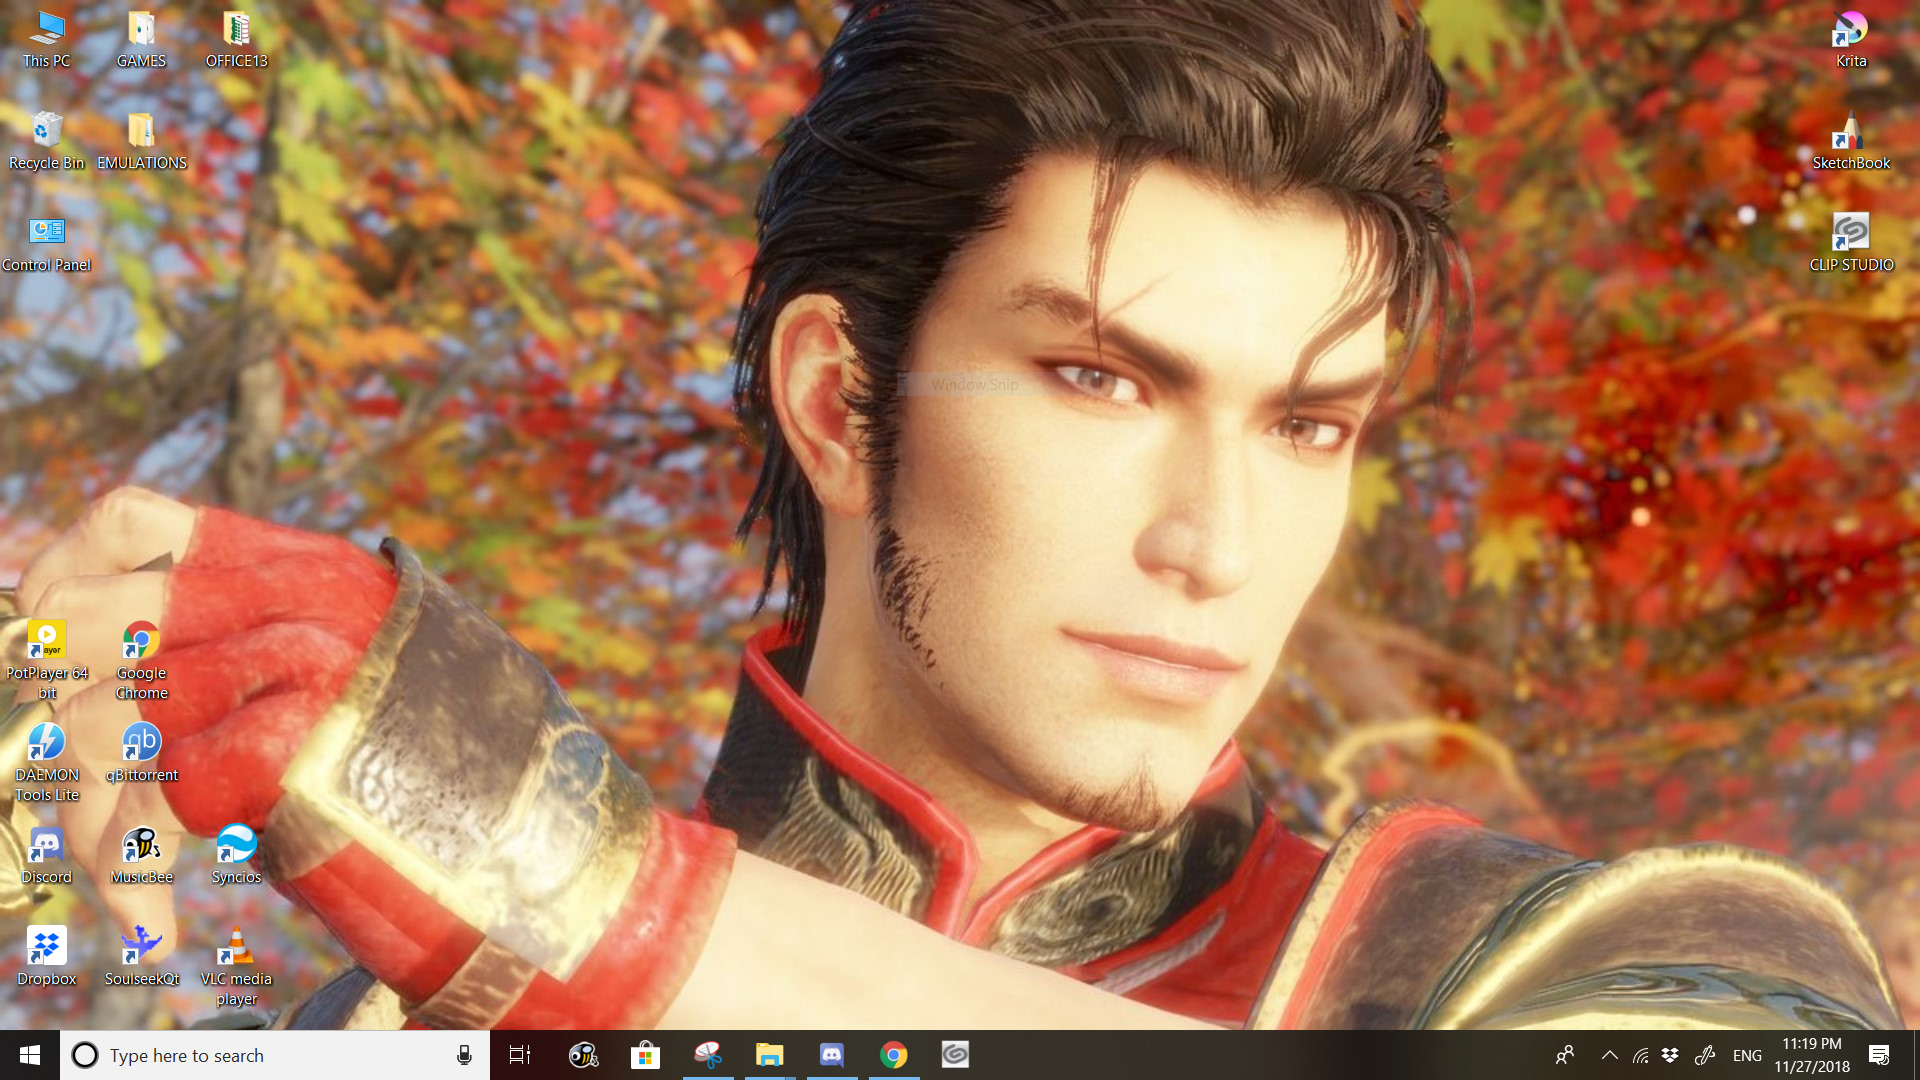Select the MusicBee desktop shortcut

pyautogui.click(x=141, y=856)
